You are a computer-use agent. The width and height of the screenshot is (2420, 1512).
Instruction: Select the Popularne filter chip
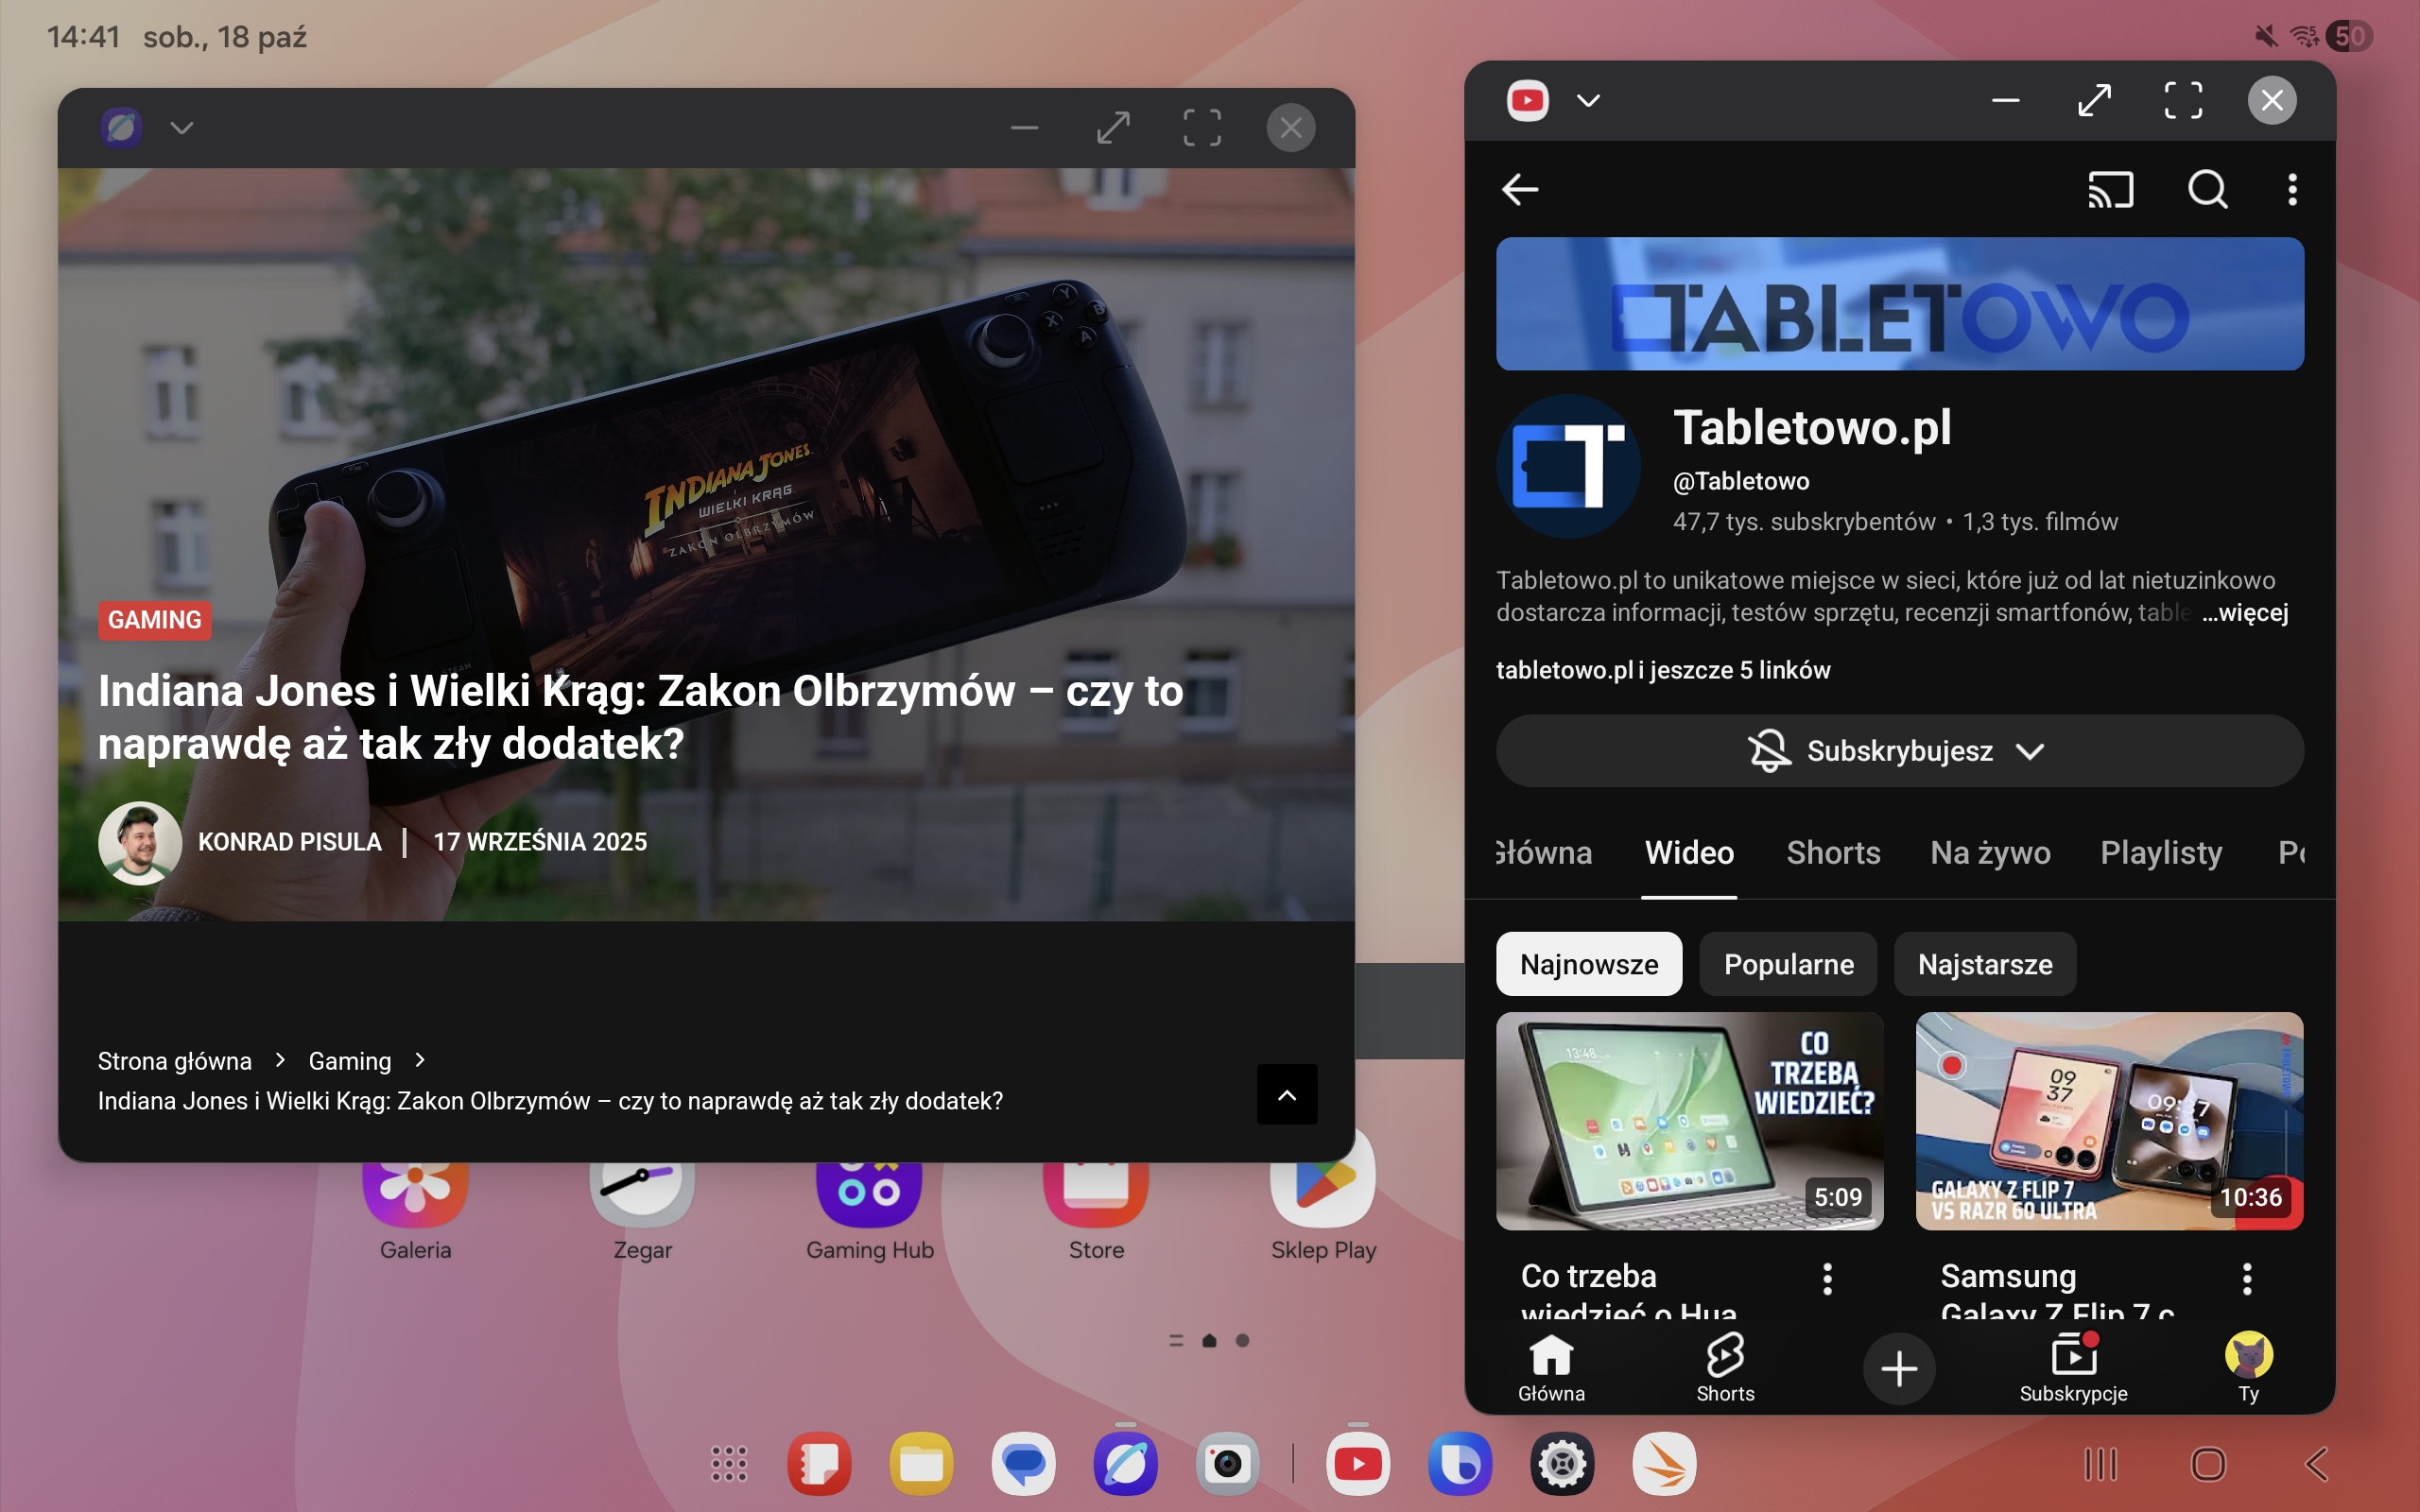(1788, 964)
